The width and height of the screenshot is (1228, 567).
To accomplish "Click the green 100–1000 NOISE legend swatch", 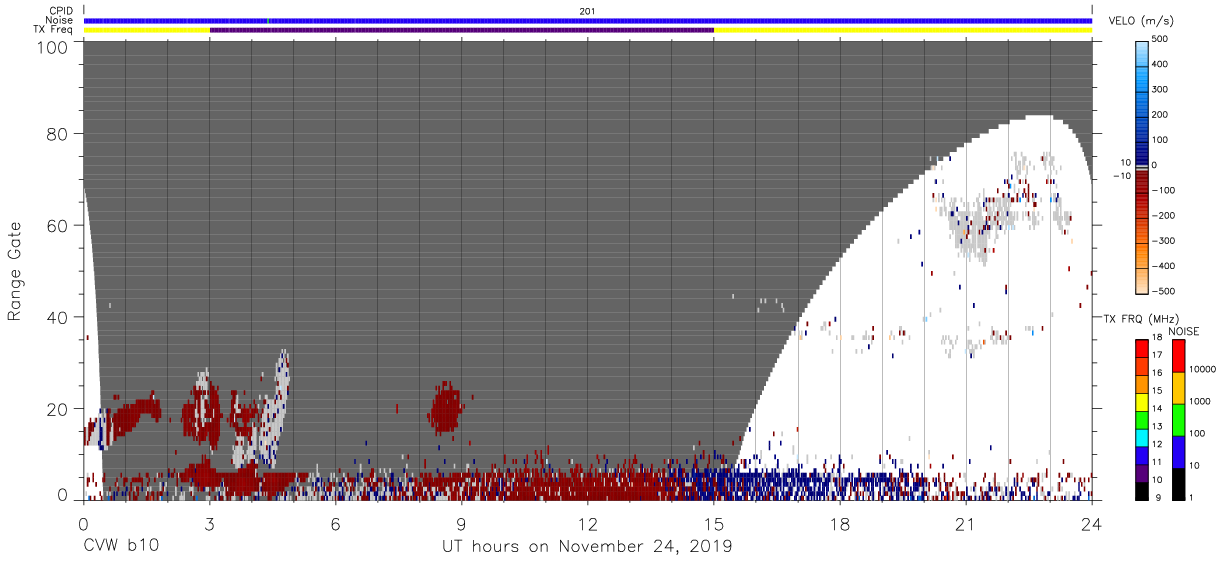I will tap(1177, 419).
